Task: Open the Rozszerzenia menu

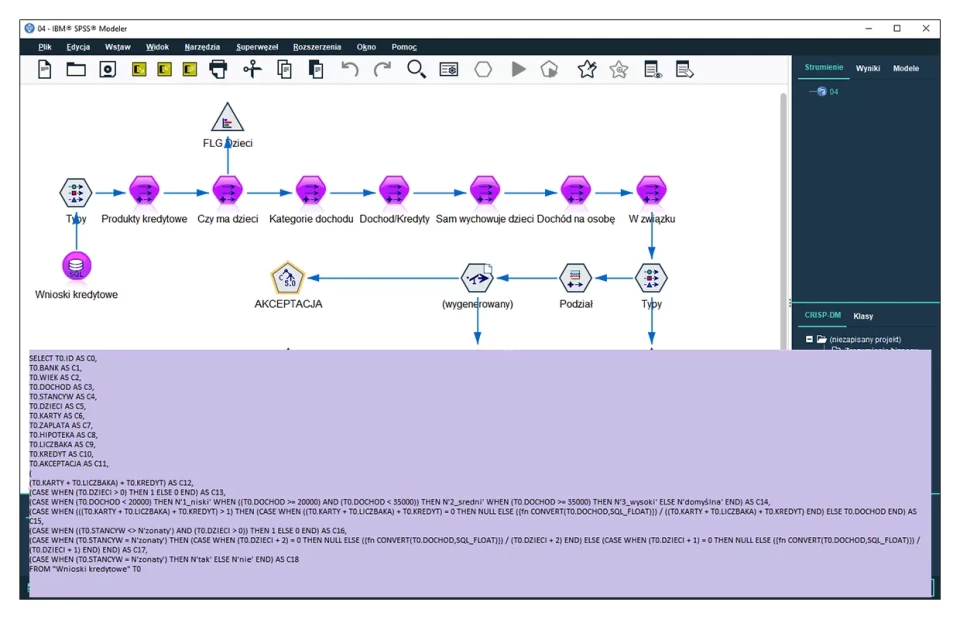Action: point(317,47)
